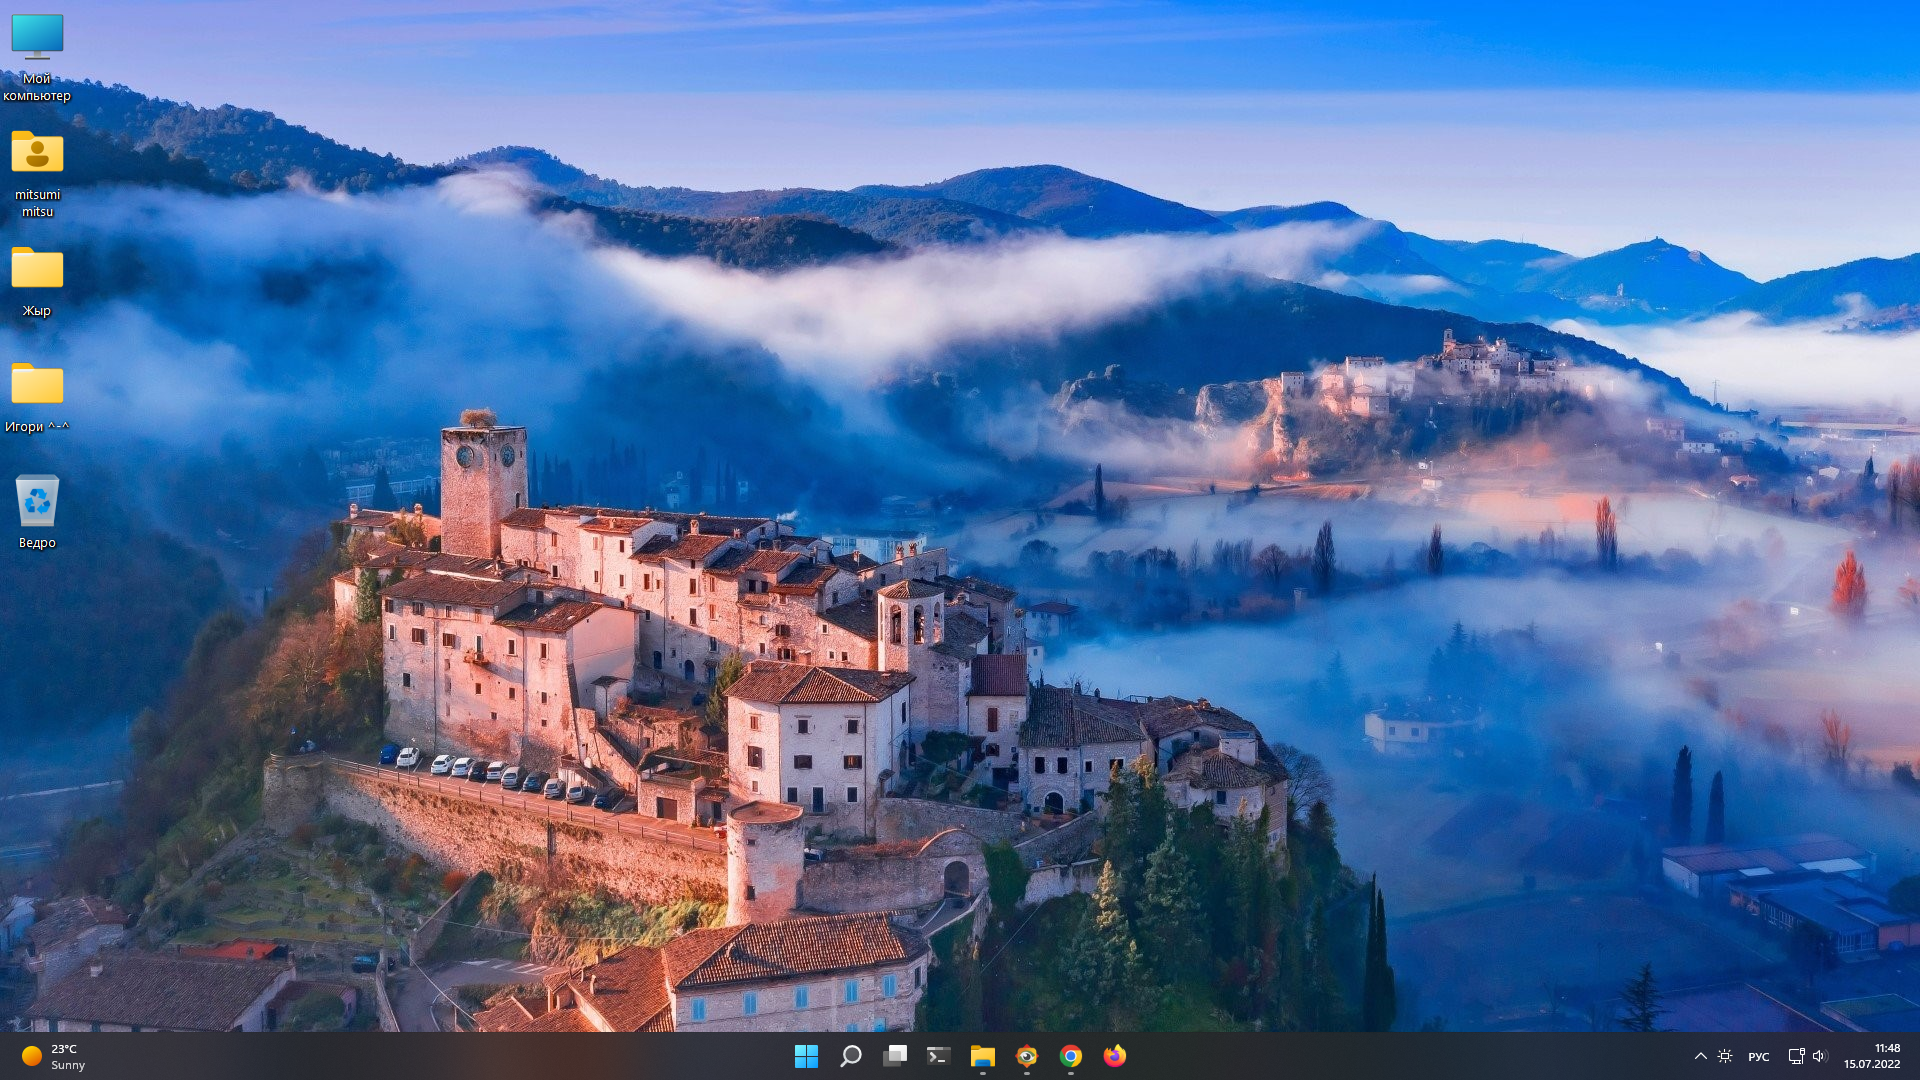1920x1080 pixels.
Task: Open network status in the system tray
Action: 1796,1056
